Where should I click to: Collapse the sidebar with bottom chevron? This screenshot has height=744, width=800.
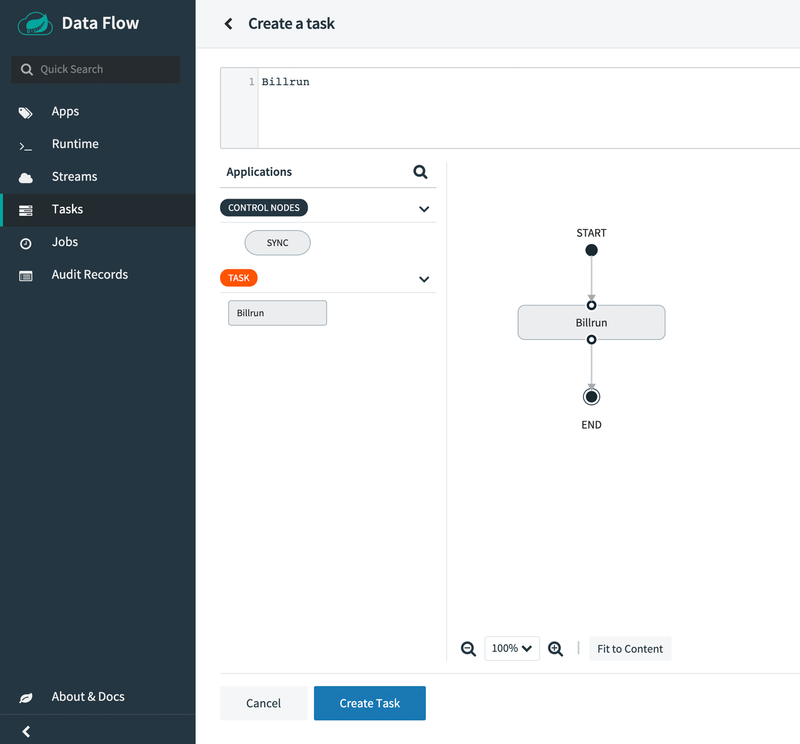pos(26,731)
